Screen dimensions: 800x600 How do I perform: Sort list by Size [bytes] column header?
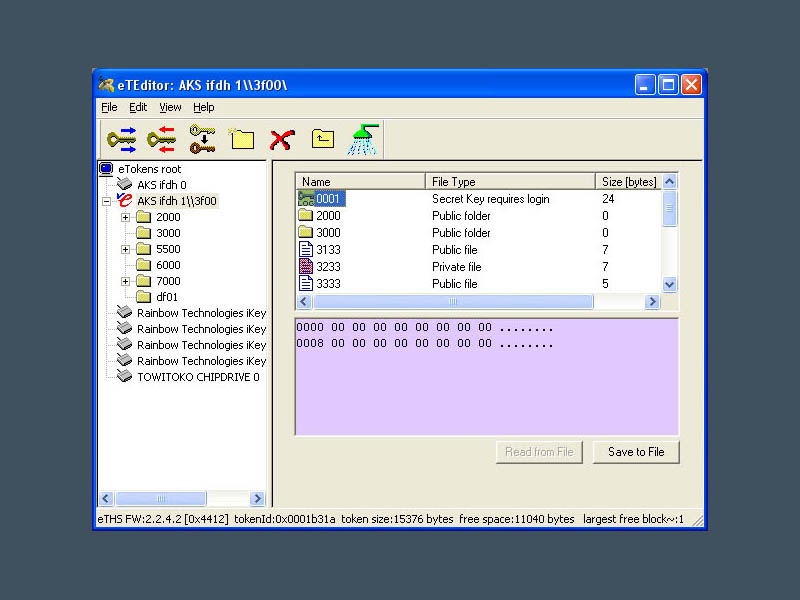[628, 182]
